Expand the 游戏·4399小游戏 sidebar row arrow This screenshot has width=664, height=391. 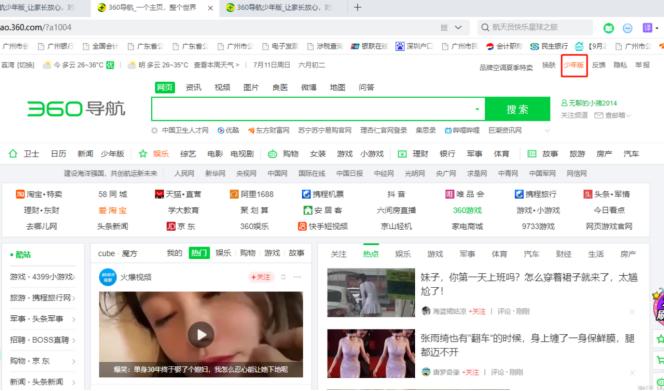coord(74,277)
